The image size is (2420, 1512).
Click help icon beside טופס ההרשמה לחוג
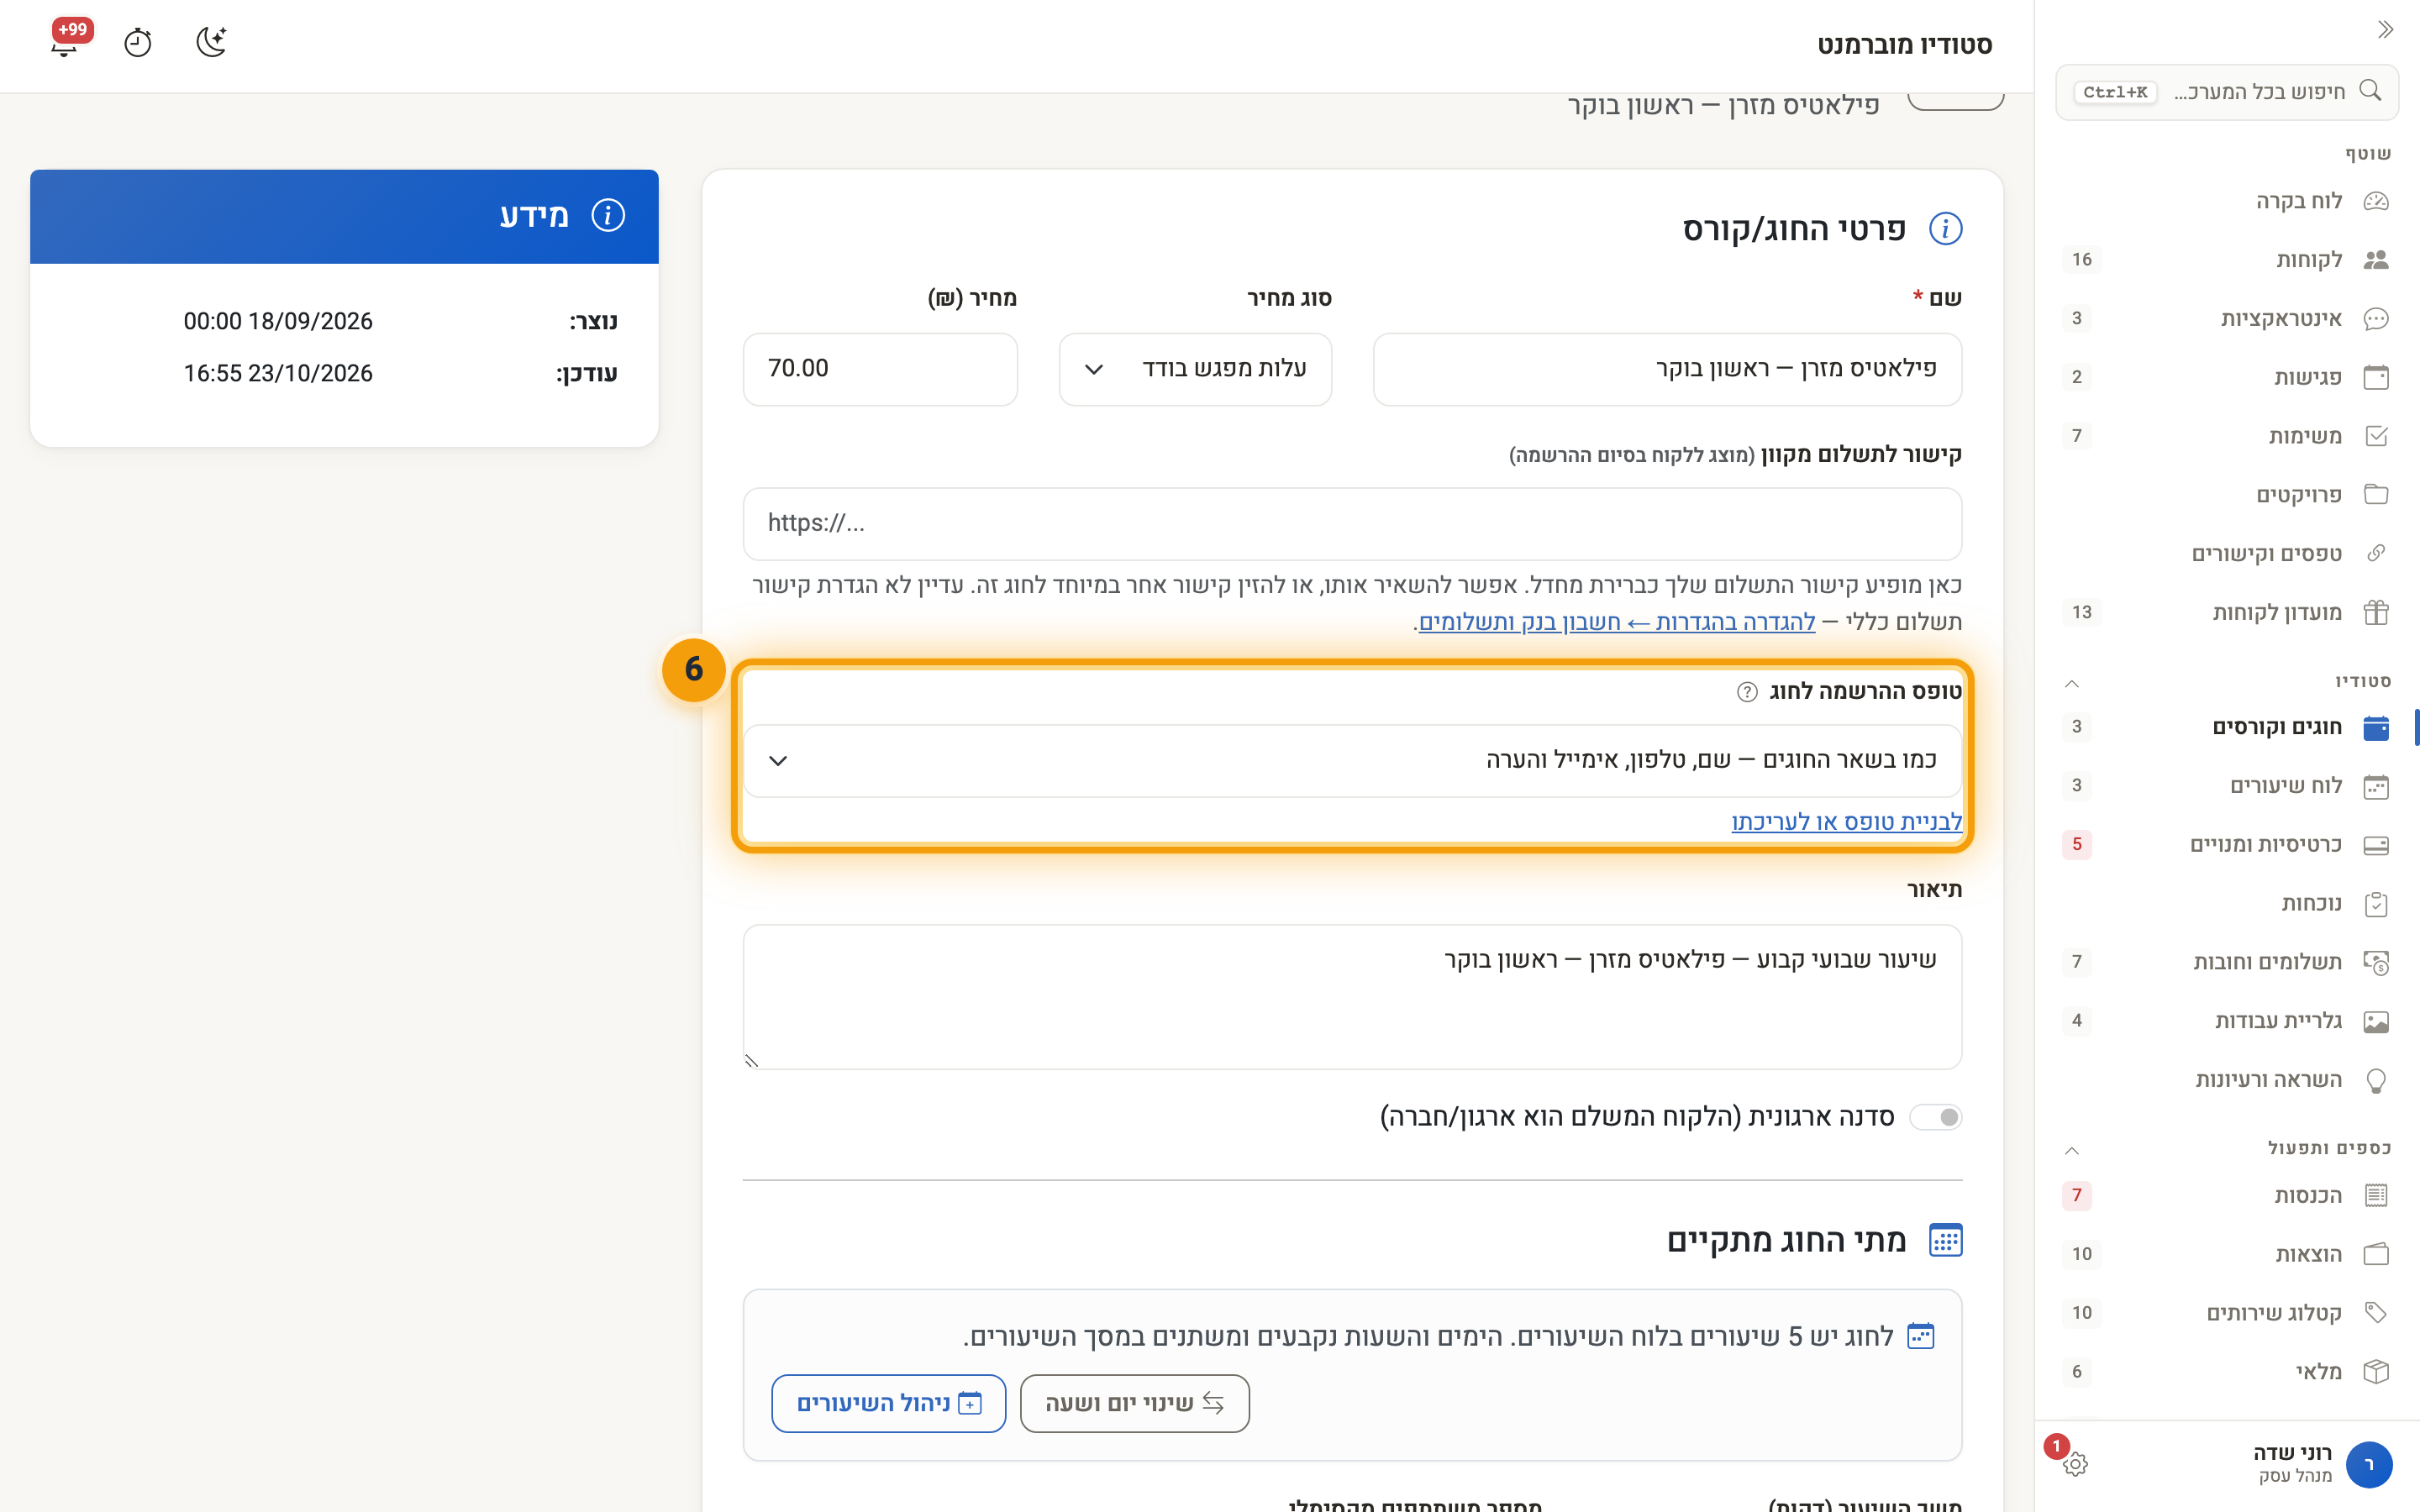(x=1747, y=692)
